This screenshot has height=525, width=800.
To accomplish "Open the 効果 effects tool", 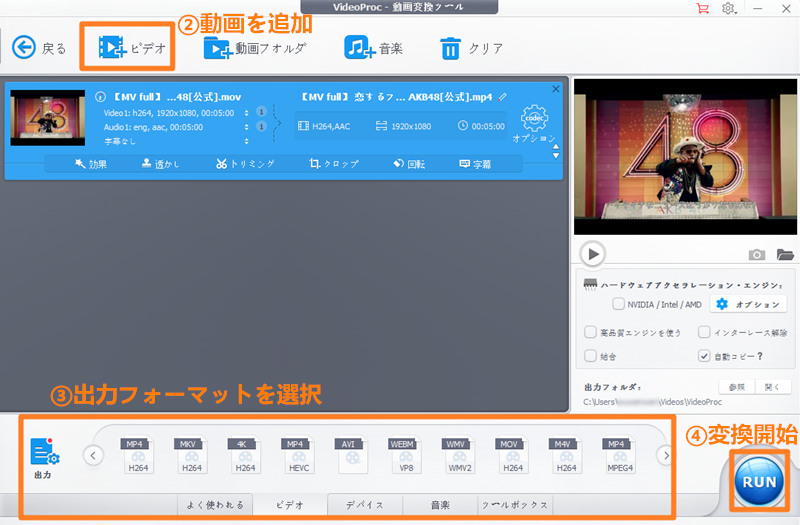I will (x=91, y=164).
